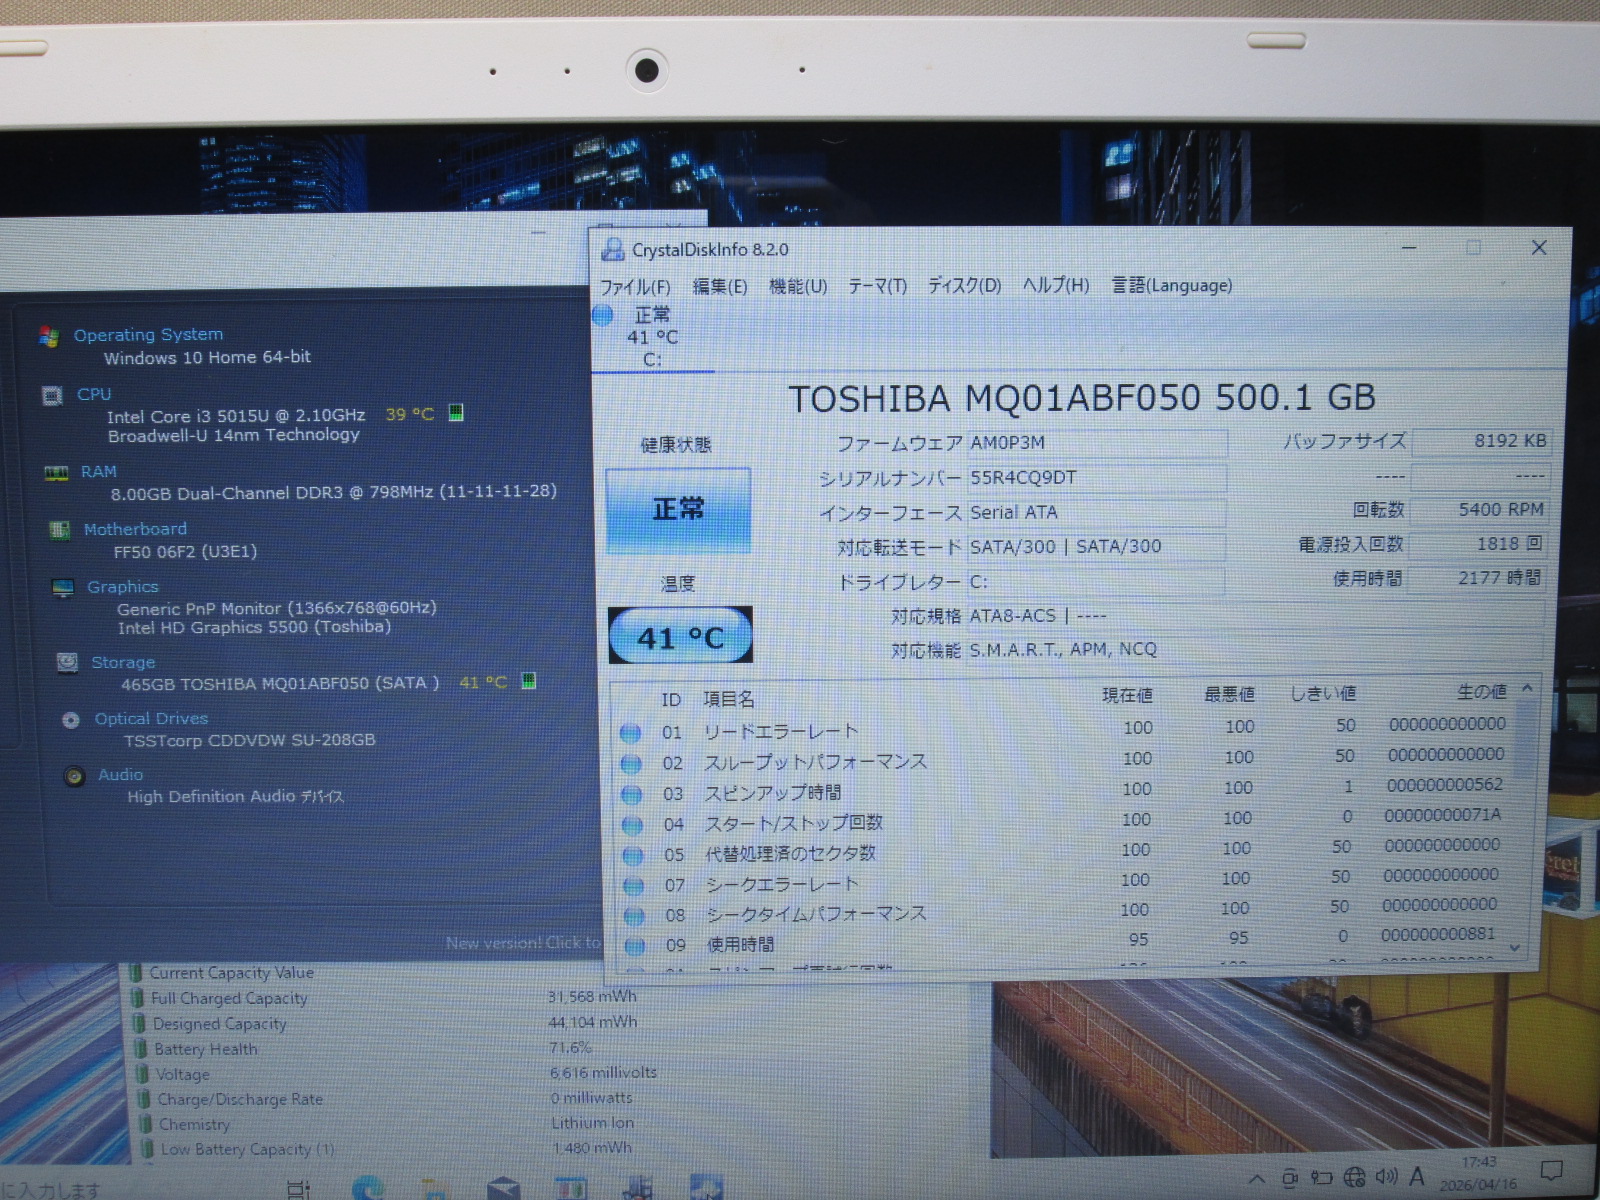Image resolution: width=1600 pixels, height=1200 pixels.
Task: Click the 正常 health status button
Action: [678, 510]
